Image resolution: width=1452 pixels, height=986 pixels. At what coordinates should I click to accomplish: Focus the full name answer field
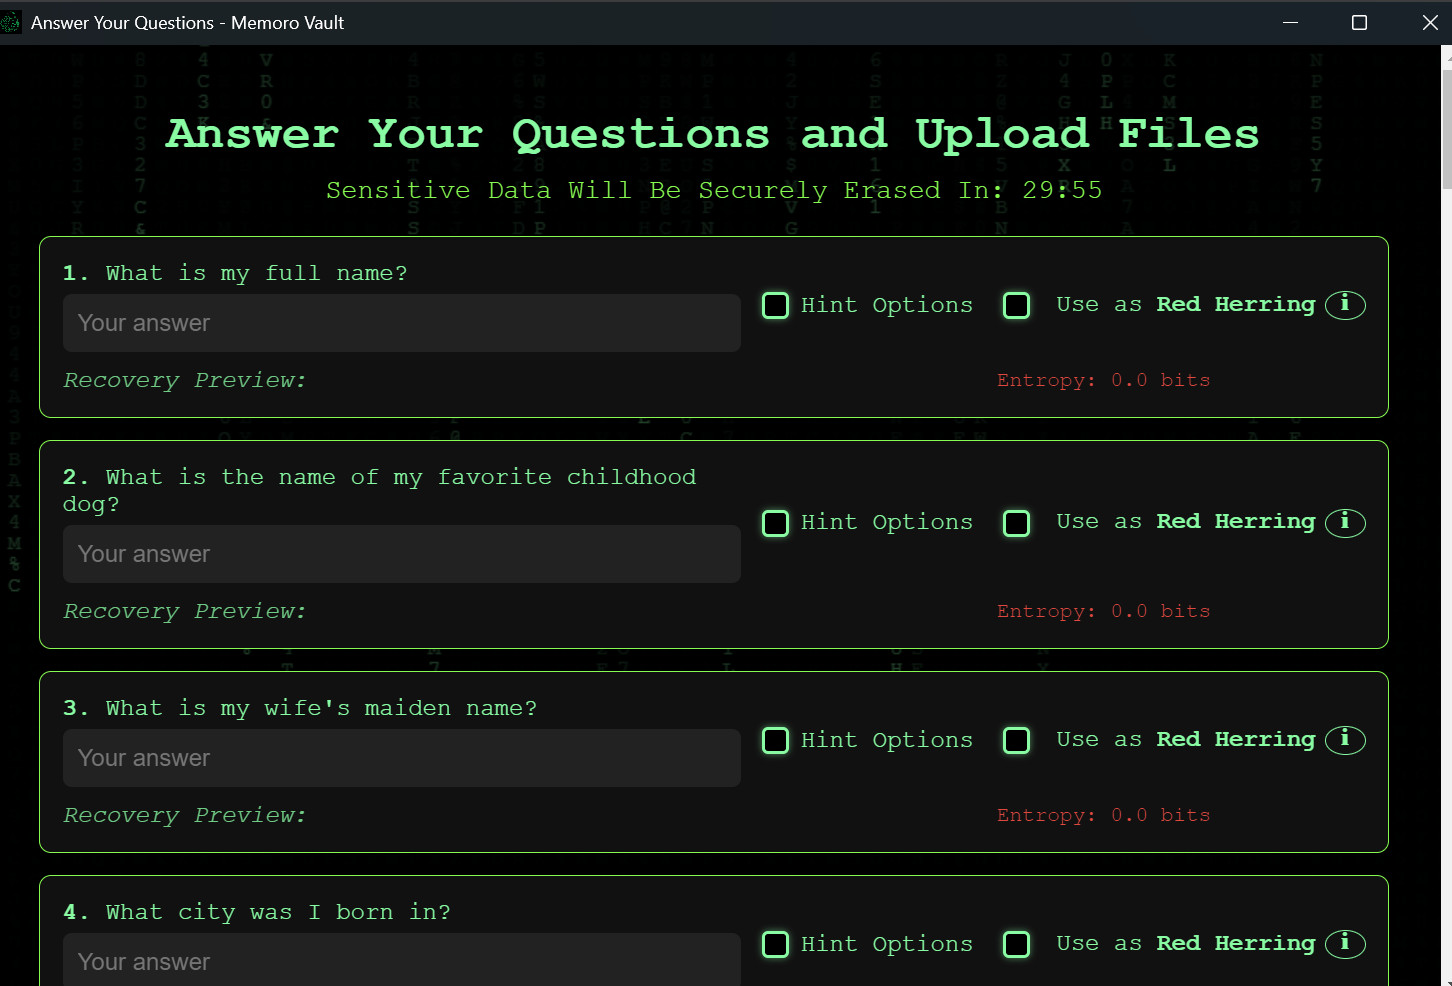401,323
